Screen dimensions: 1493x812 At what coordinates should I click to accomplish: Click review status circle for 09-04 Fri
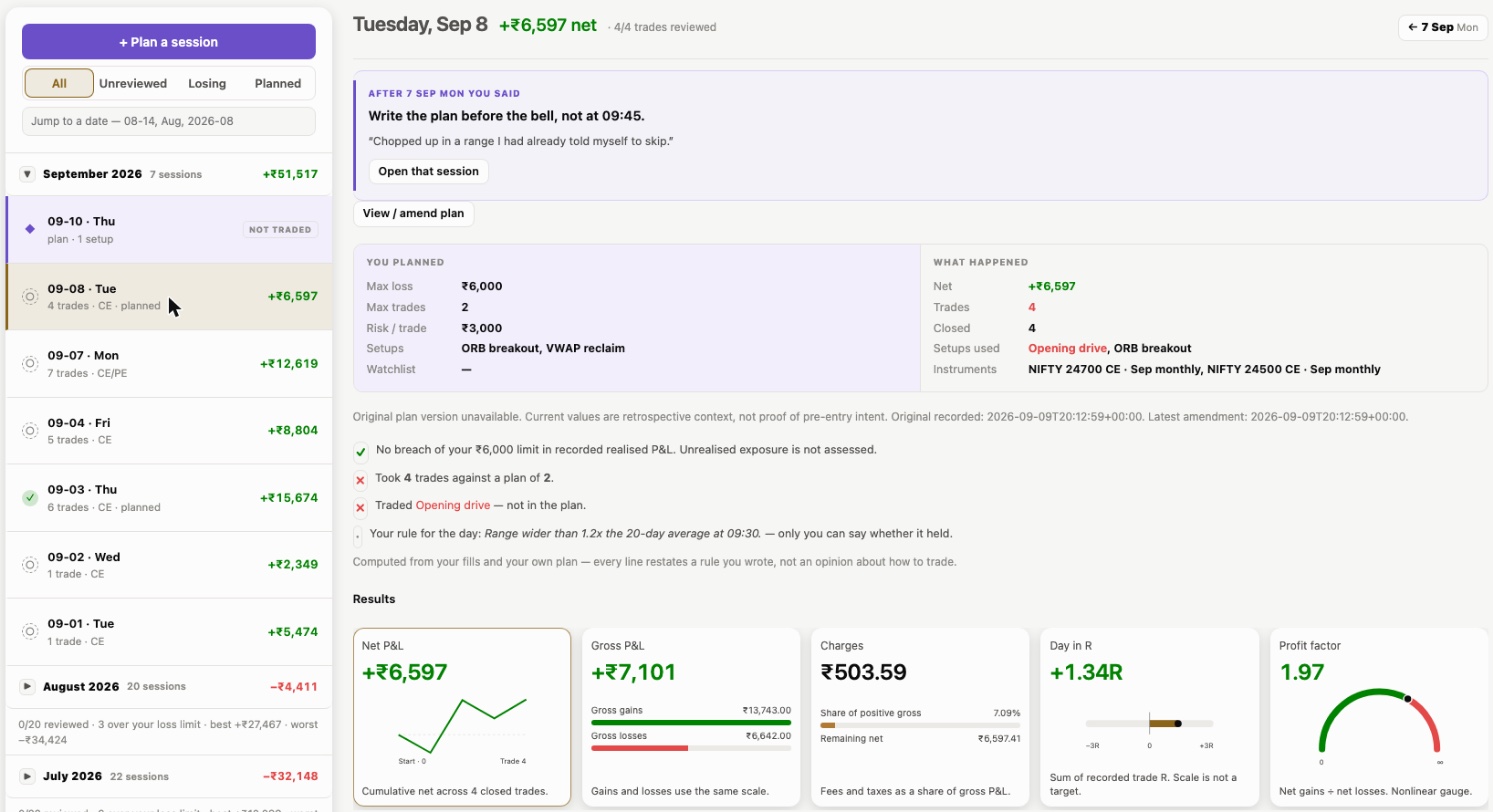pyautogui.click(x=30, y=430)
